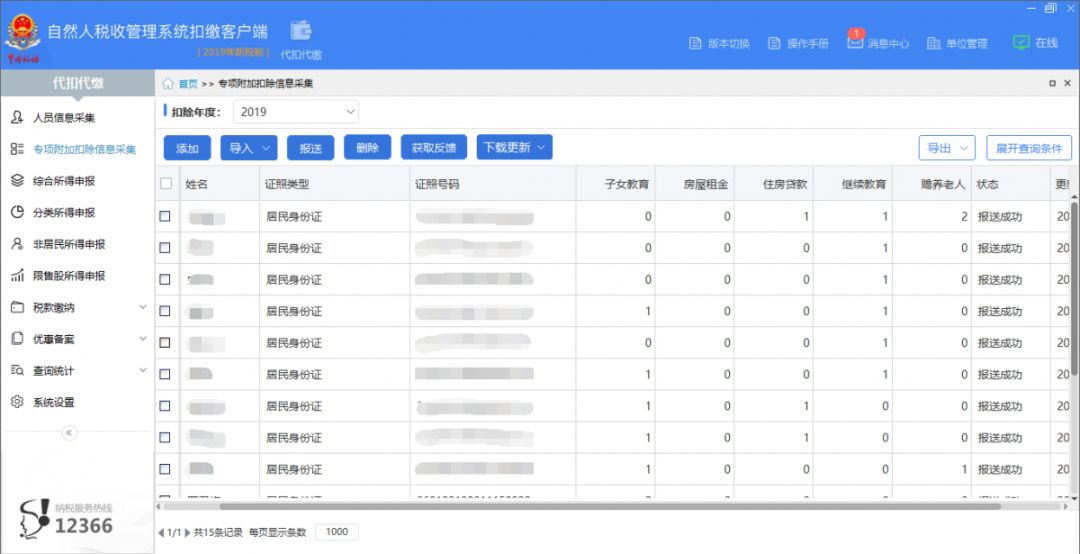The width and height of the screenshot is (1080, 554).
Task: Check the fourth table row checkbox
Action: coord(165,311)
